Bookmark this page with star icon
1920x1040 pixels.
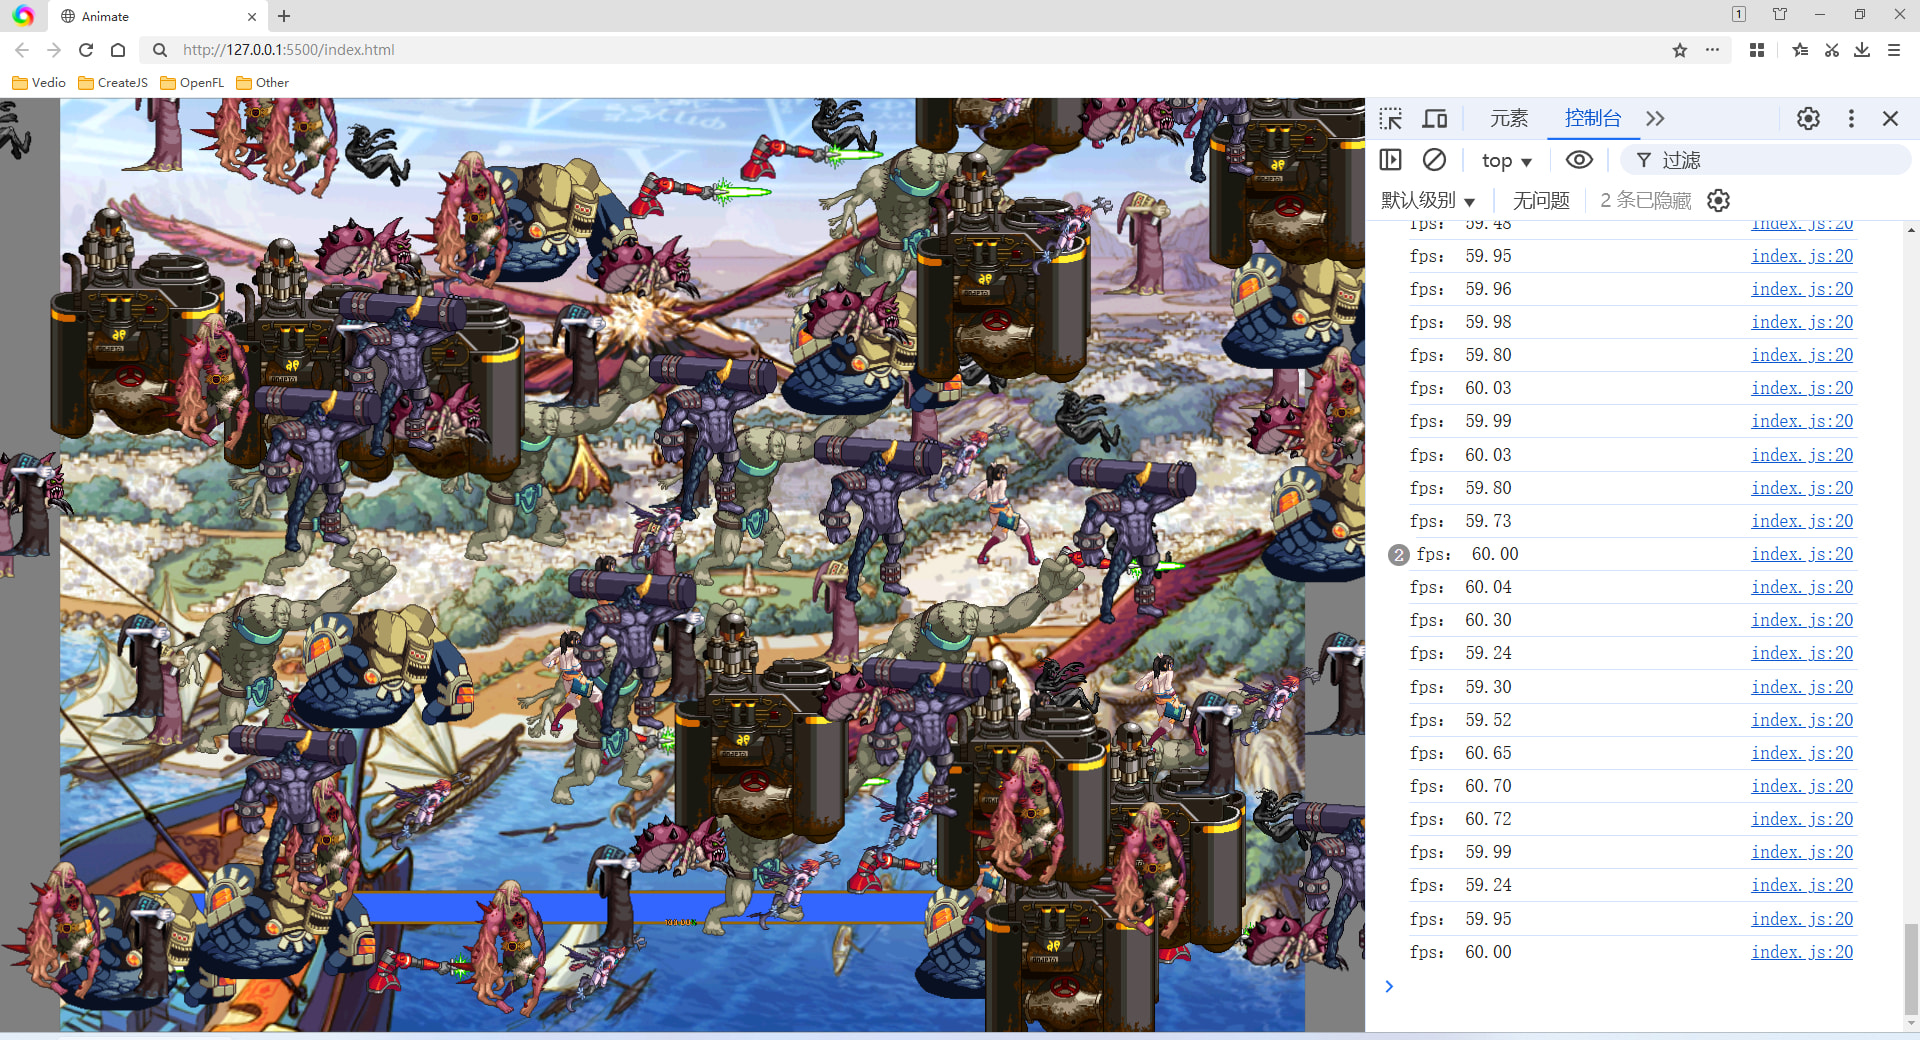pyautogui.click(x=1680, y=50)
